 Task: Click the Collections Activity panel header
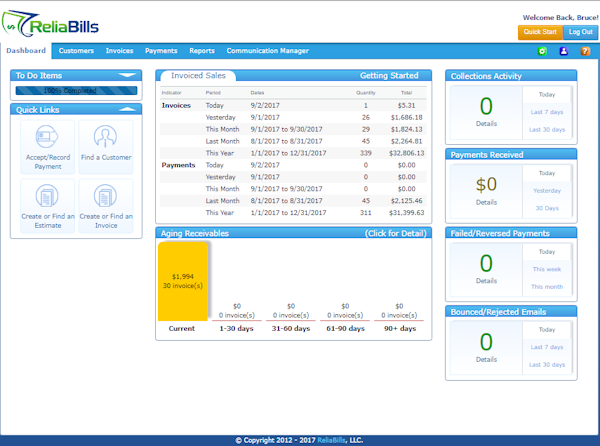tap(511, 76)
